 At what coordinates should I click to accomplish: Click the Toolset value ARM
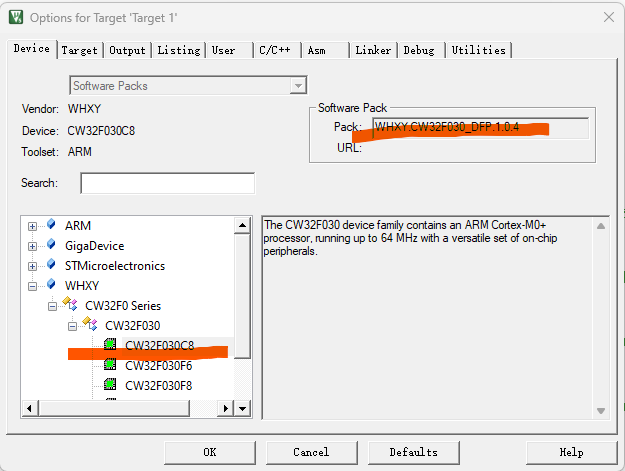(80, 152)
